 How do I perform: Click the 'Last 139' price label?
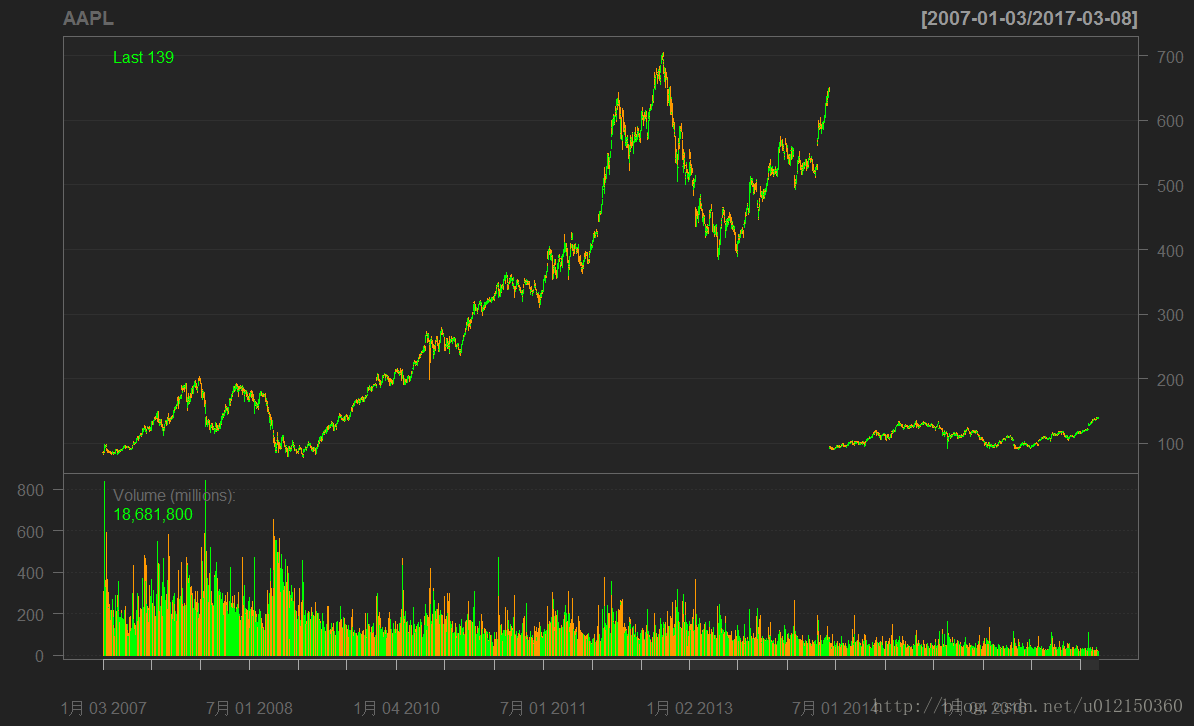click(143, 57)
